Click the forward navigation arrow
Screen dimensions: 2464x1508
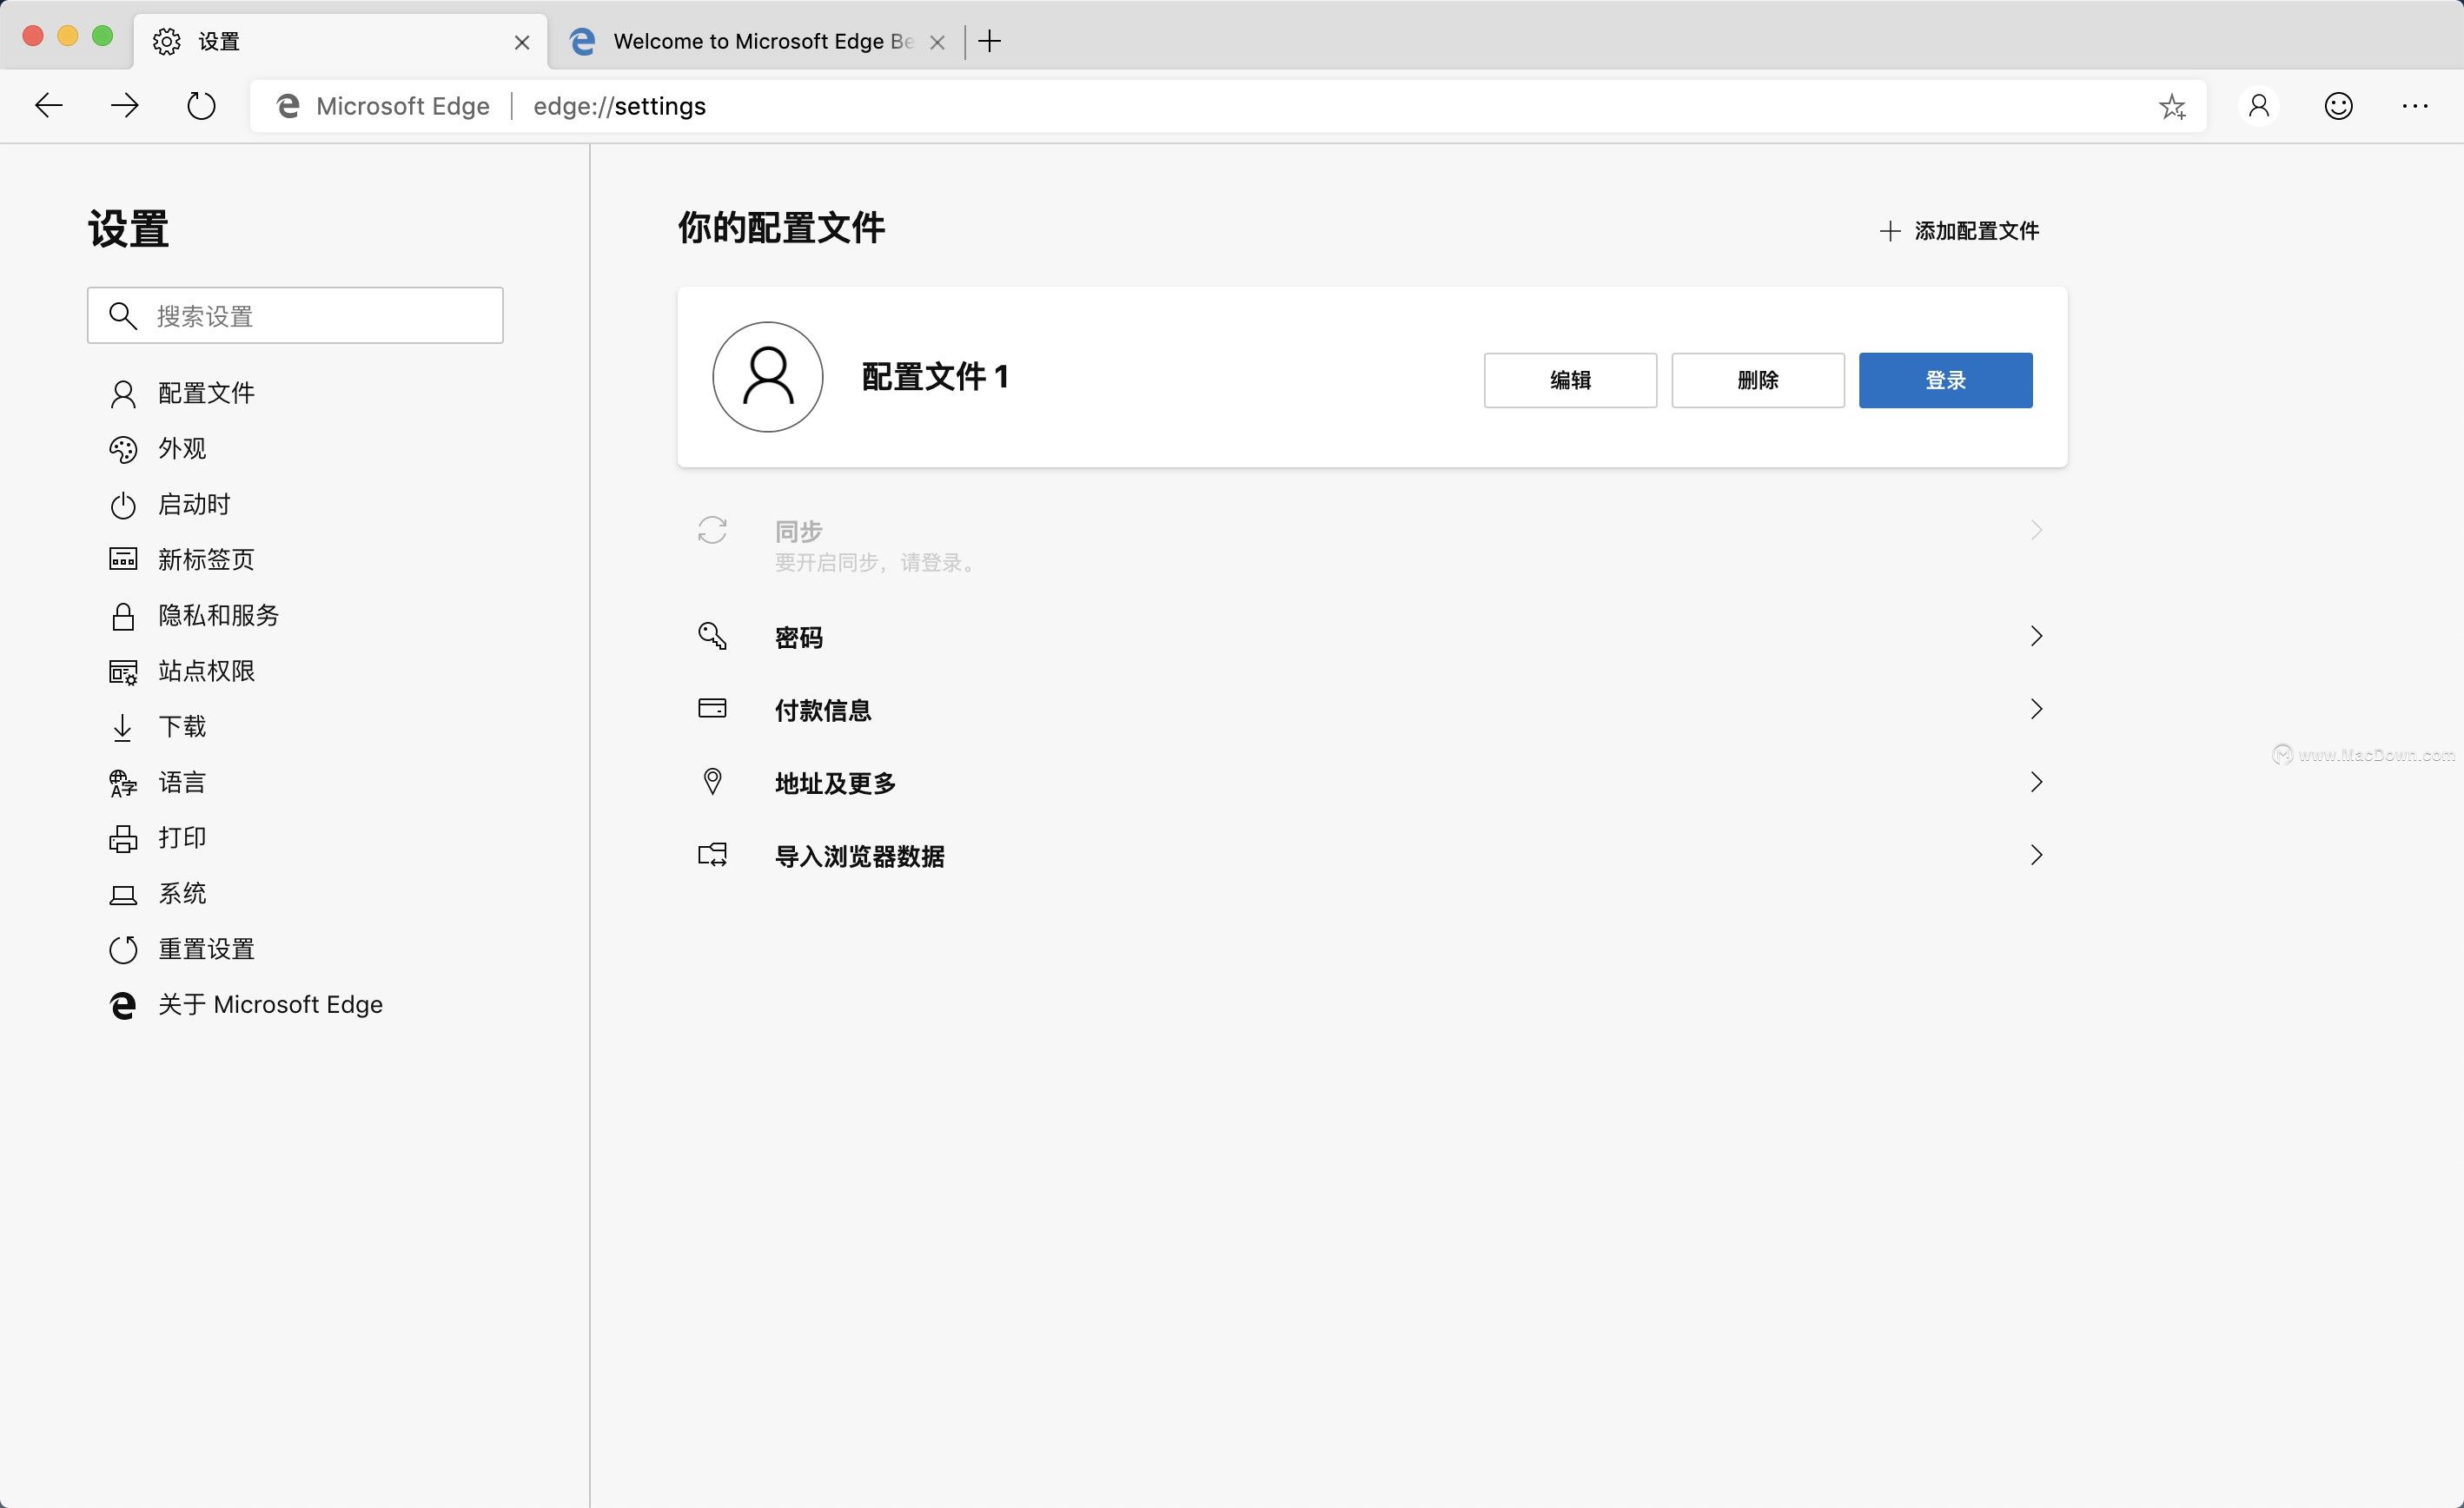pyautogui.click(x=125, y=106)
